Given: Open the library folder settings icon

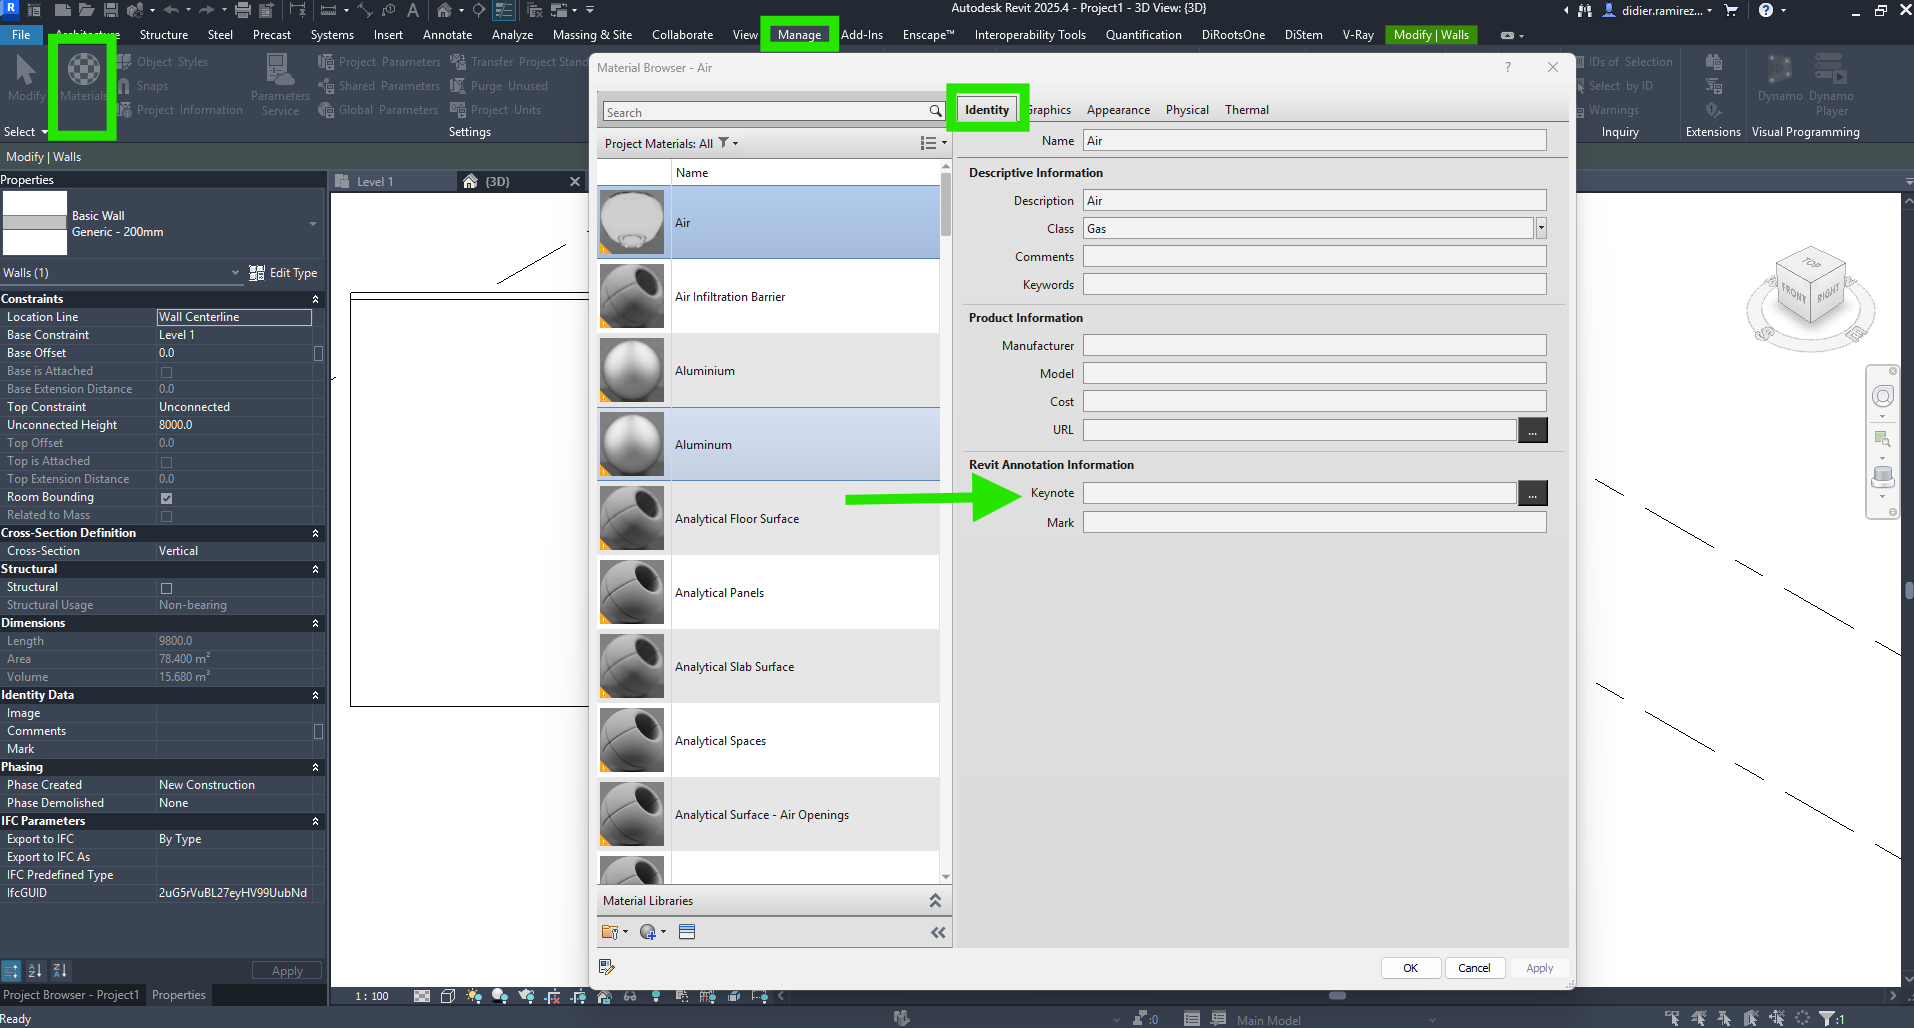Looking at the screenshot, I should [610, 932].
